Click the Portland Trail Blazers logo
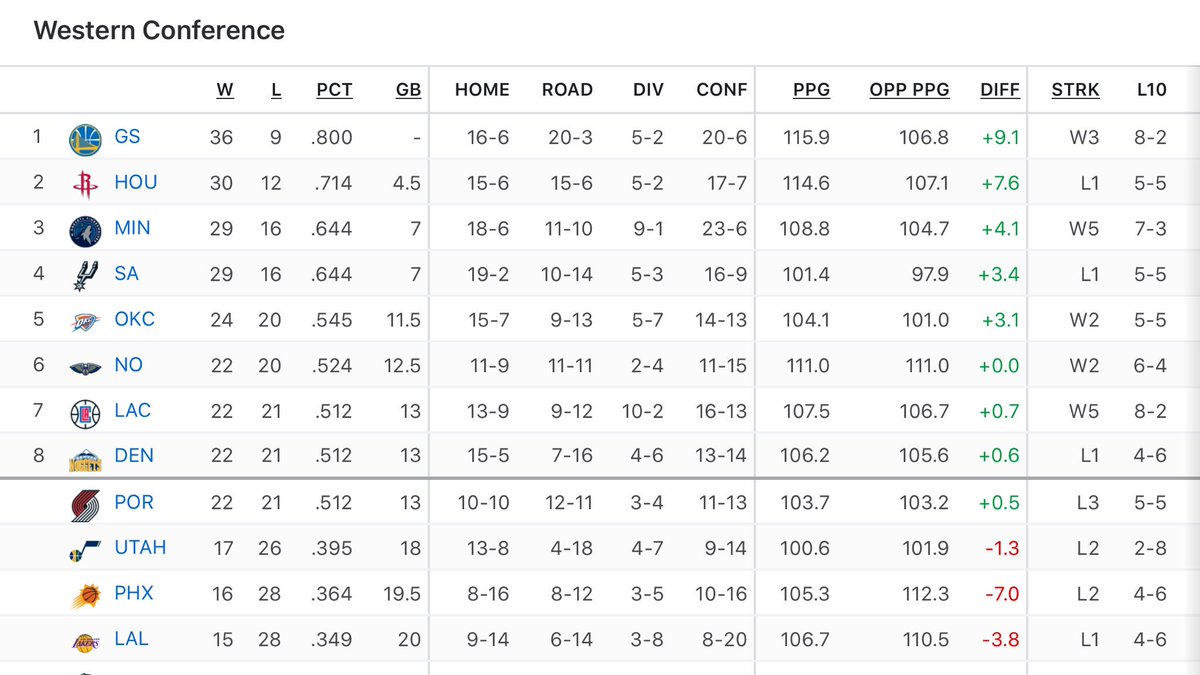1200x675 pixels. click(85, 503)
